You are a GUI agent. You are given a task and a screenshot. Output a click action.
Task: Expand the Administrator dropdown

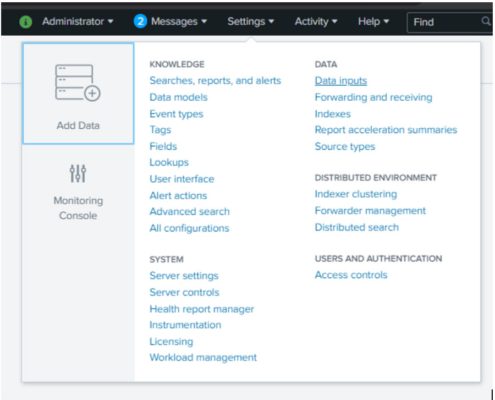click(77, 22)
